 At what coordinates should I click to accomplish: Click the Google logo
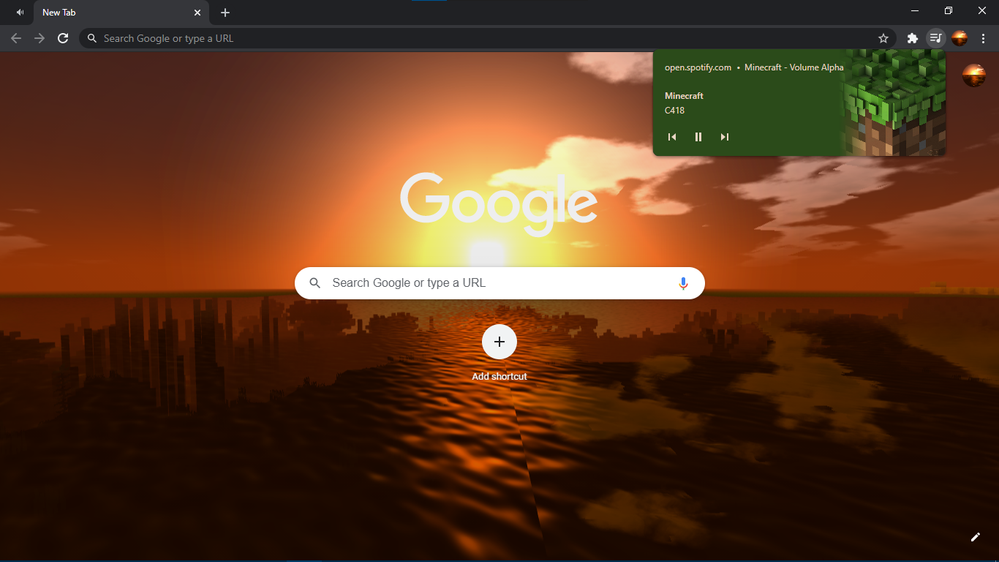(x=499, y=203)
